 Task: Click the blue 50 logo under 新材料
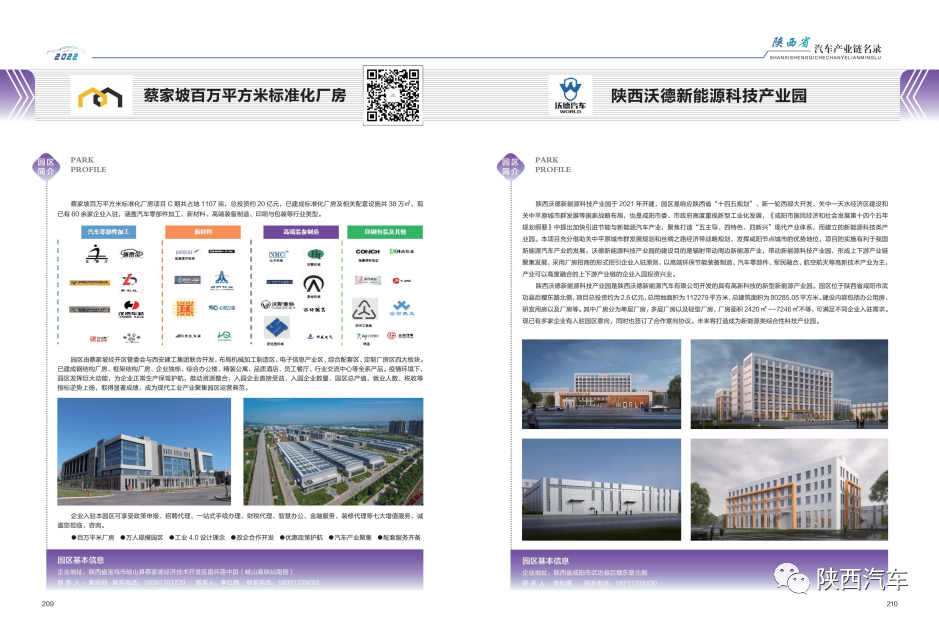click(x=222, y=308)
